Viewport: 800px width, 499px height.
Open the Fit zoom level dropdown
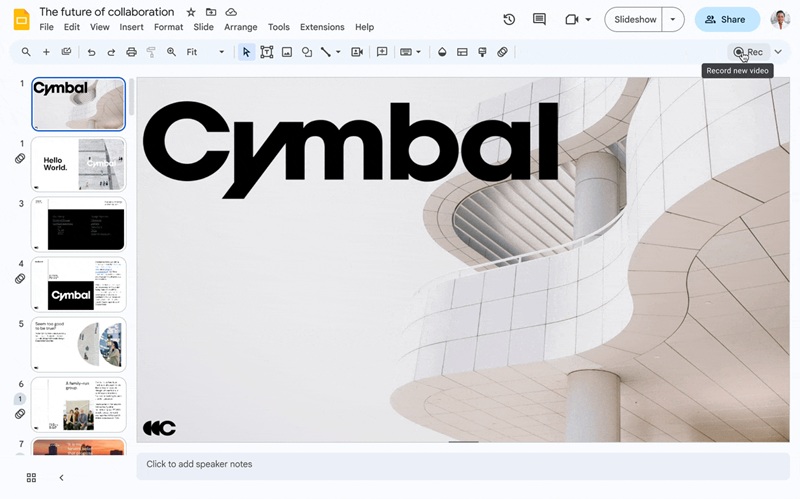coord(205,52)
